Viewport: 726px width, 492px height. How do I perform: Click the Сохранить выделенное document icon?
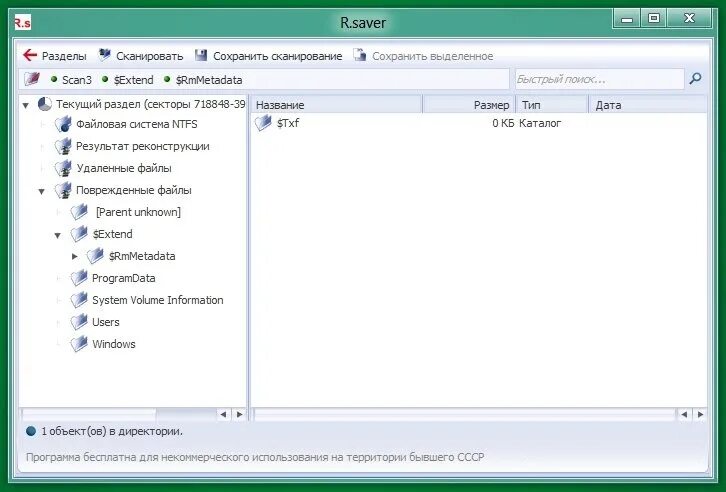360,55
